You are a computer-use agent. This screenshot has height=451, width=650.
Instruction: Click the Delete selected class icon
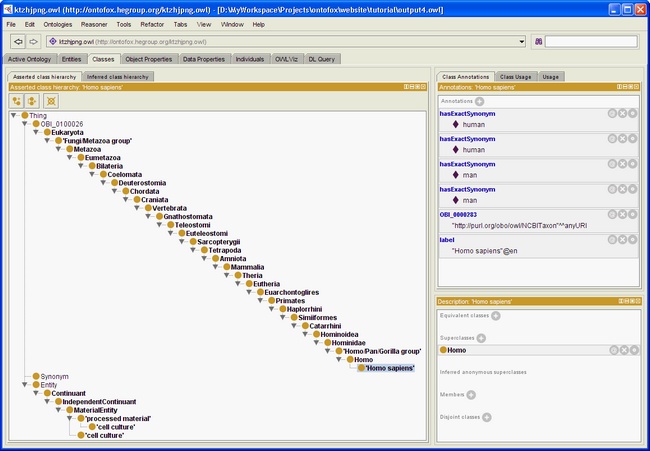(51, 101)
